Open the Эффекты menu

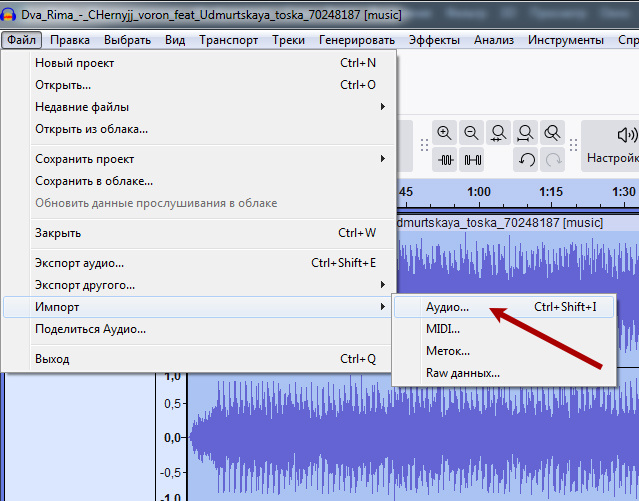(434, 40)
